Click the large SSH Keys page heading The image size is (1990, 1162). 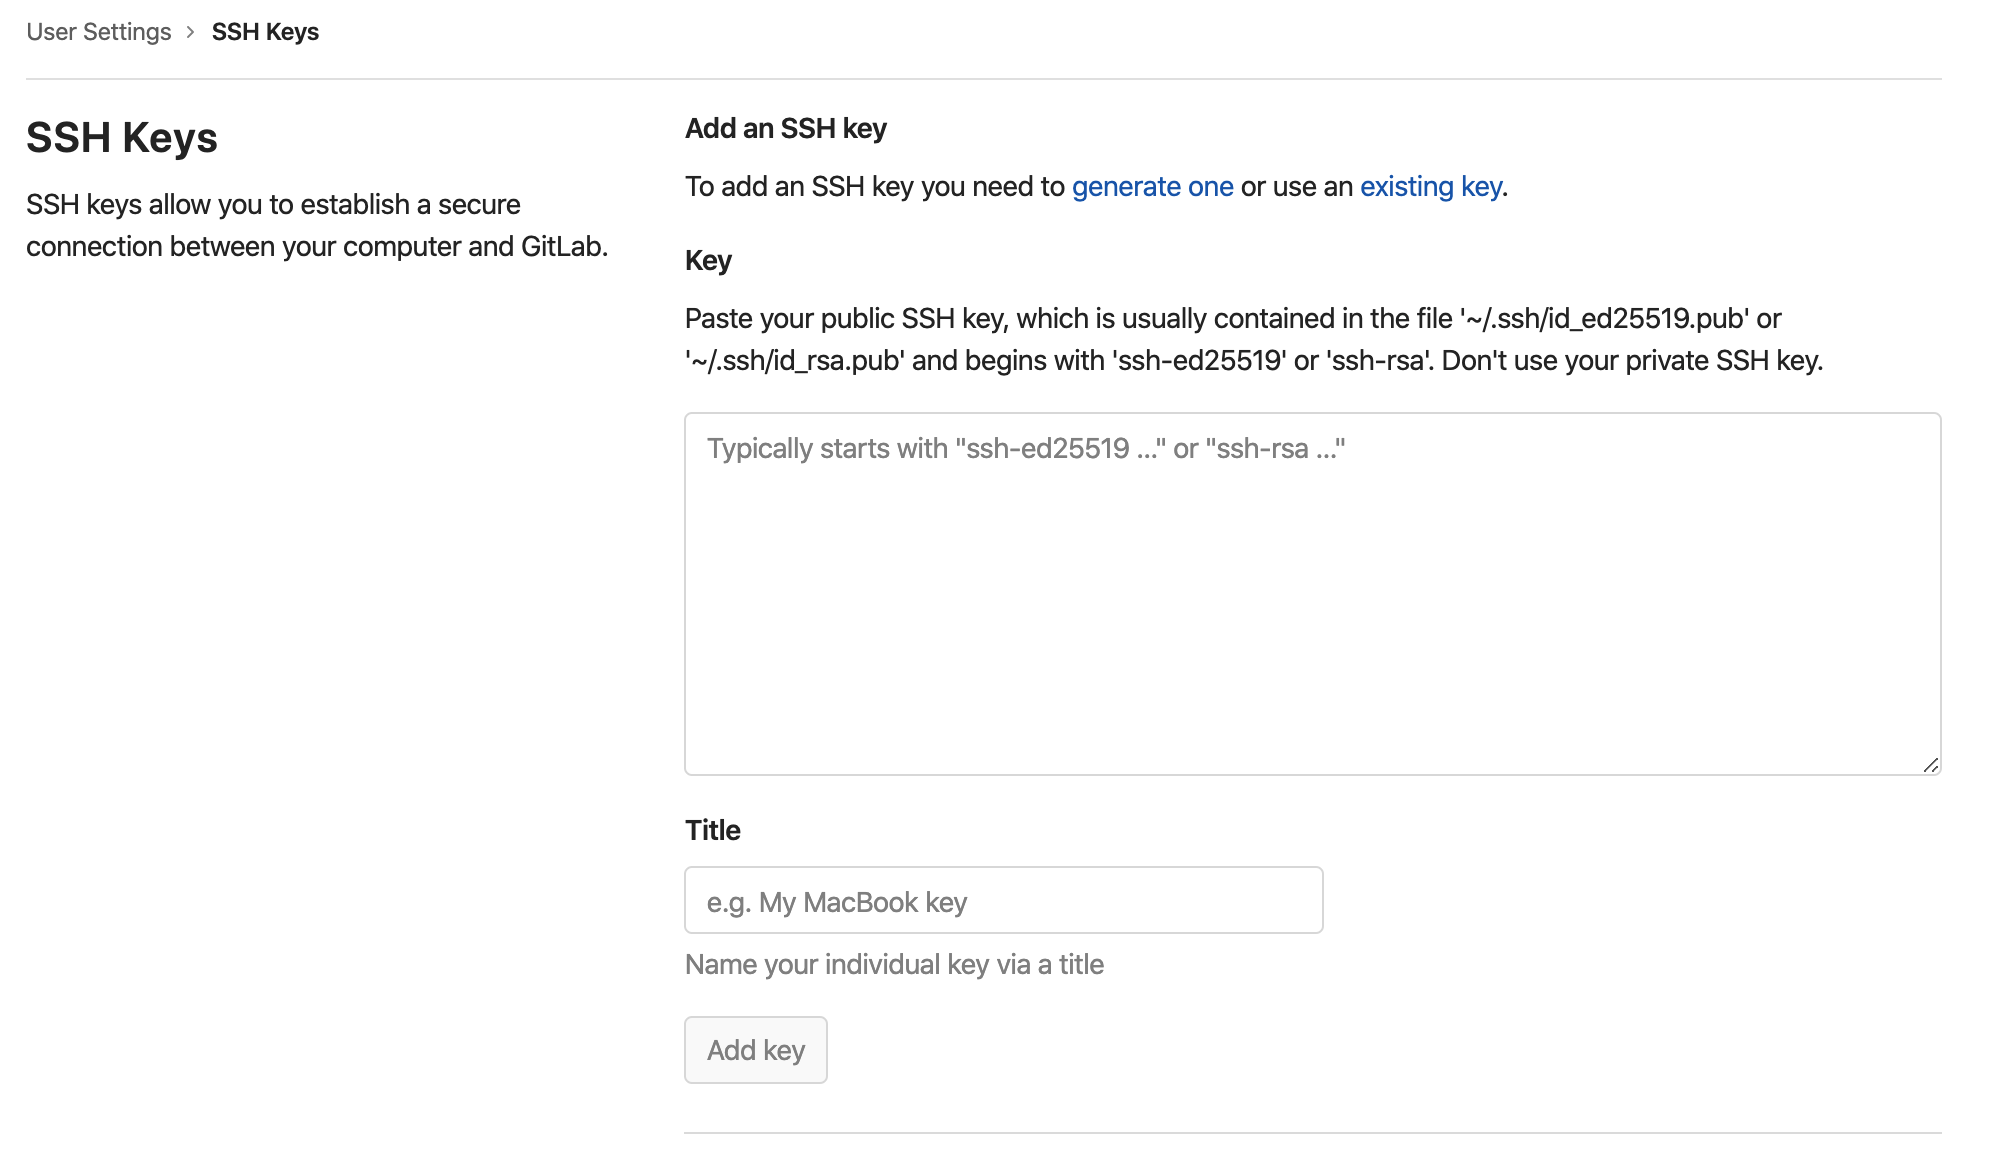pyautogui.click(x=122, y=138)
